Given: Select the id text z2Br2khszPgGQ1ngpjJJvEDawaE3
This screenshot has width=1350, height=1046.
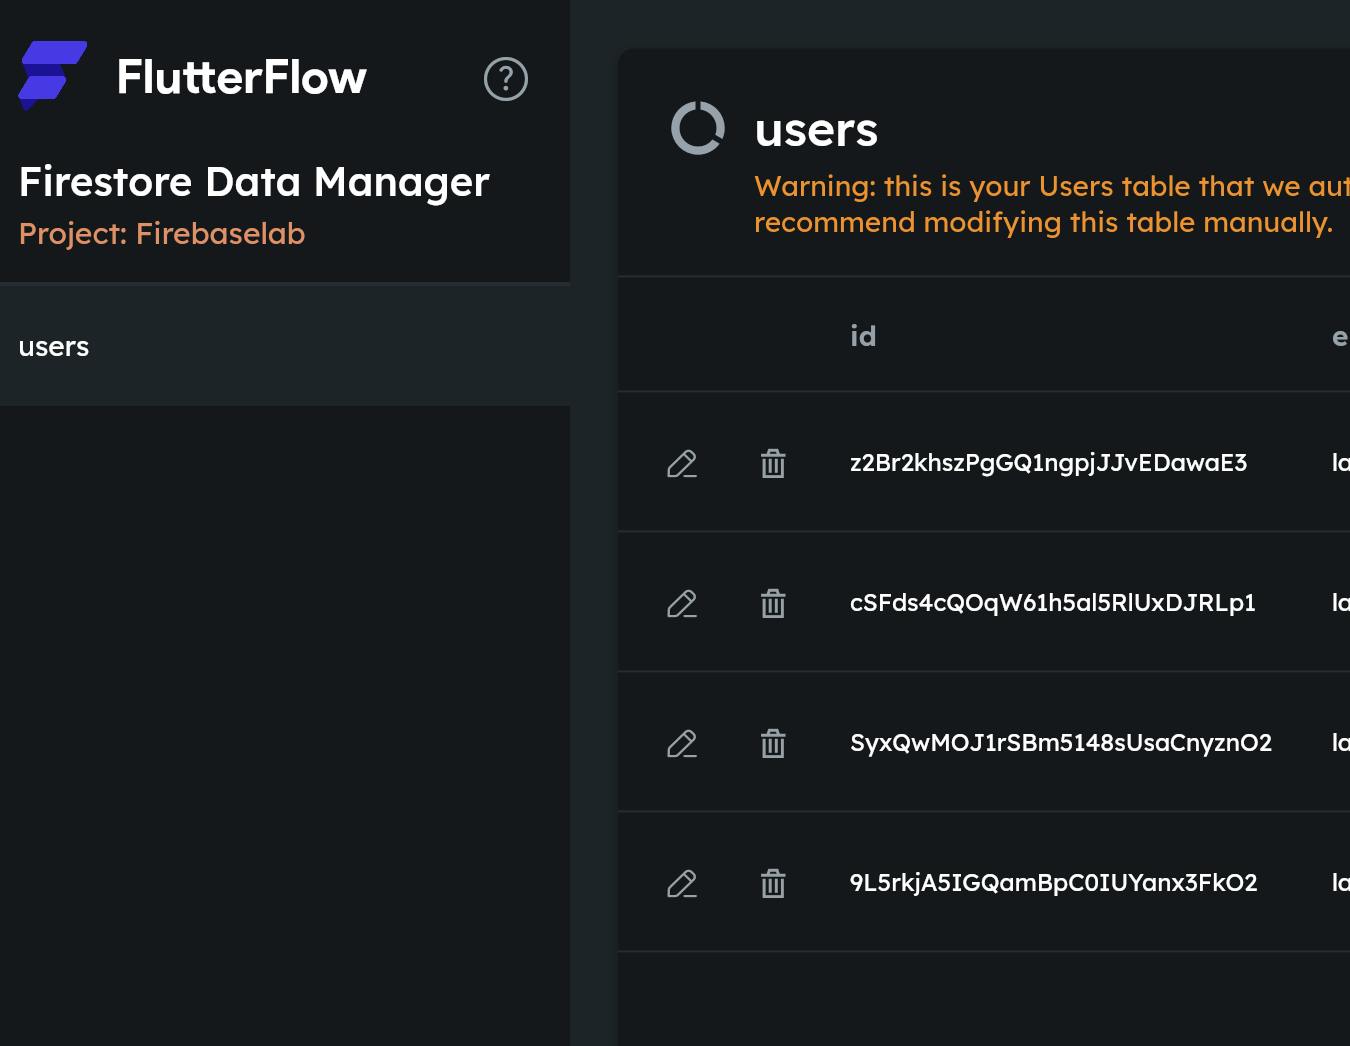Looking at the screenshot, I should pyautogui.click(x=1048, y=463).
